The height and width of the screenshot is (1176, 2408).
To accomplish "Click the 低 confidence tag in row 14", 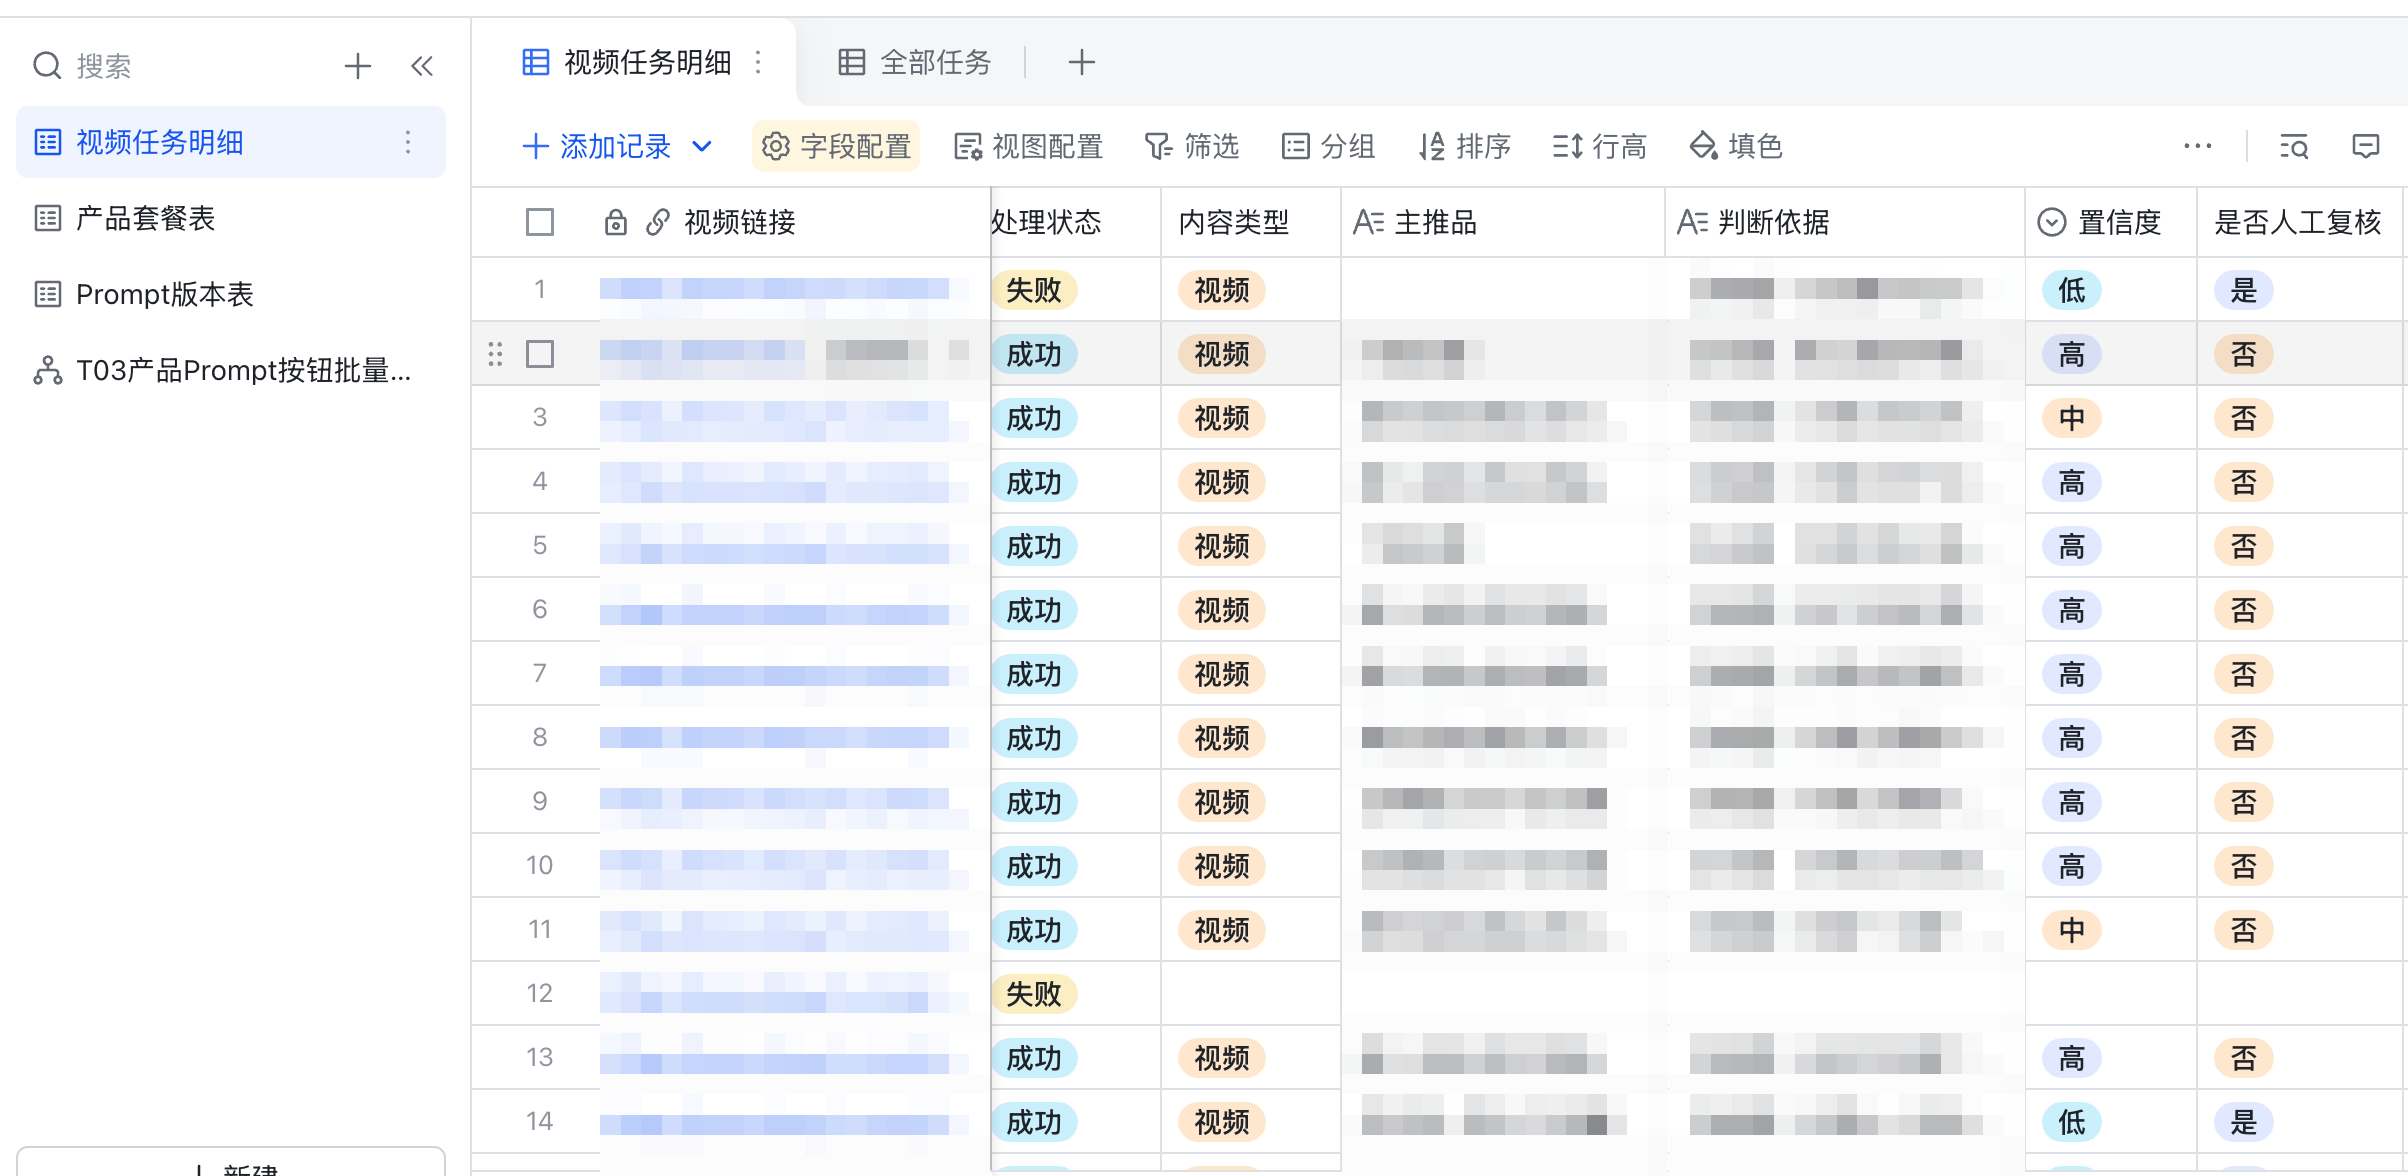I will [x=2072, y=1122].
